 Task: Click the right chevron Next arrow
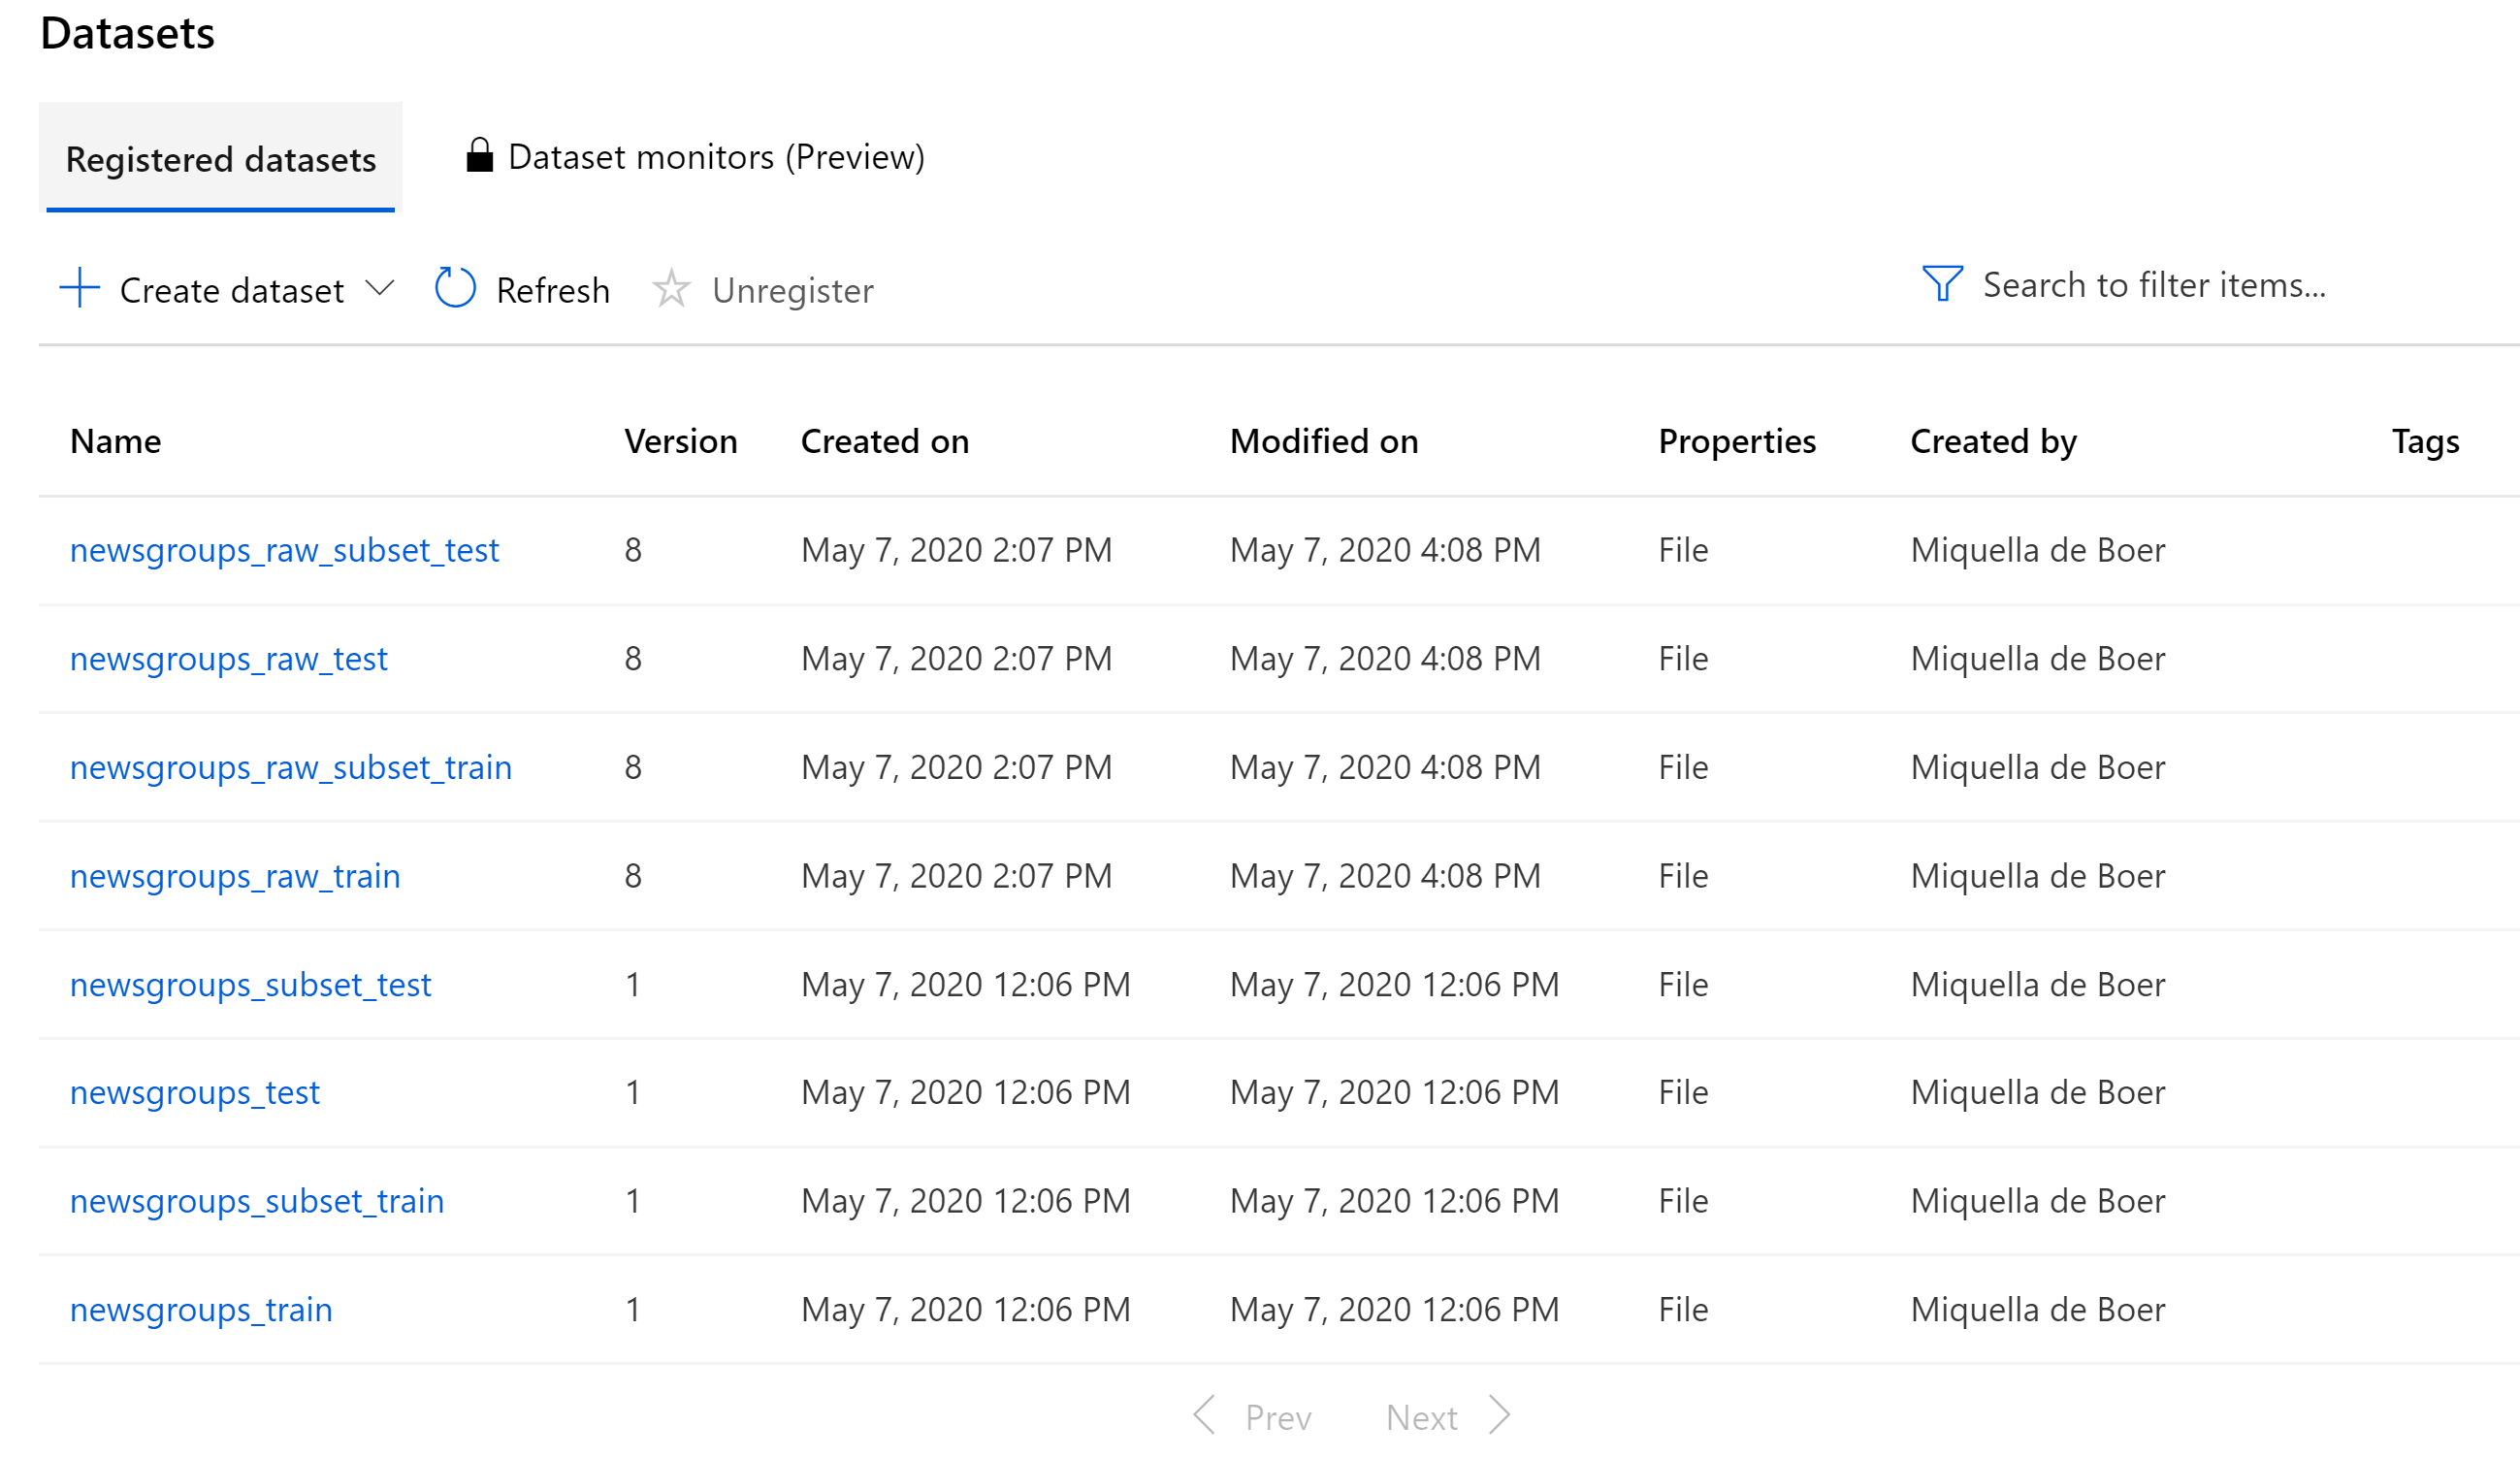[1499, 1416]
